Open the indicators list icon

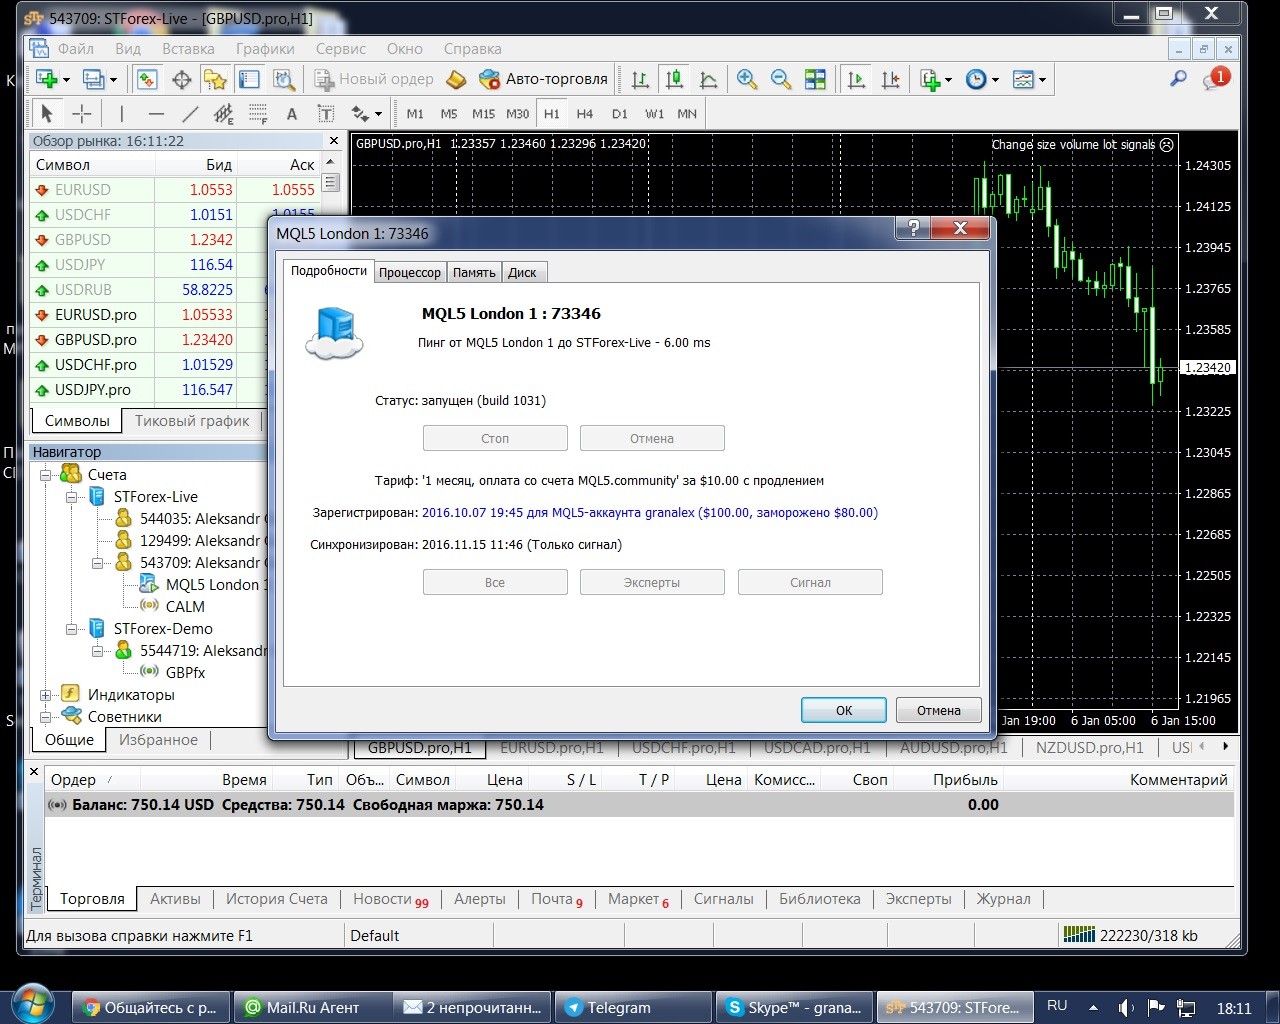coord(931,79)
